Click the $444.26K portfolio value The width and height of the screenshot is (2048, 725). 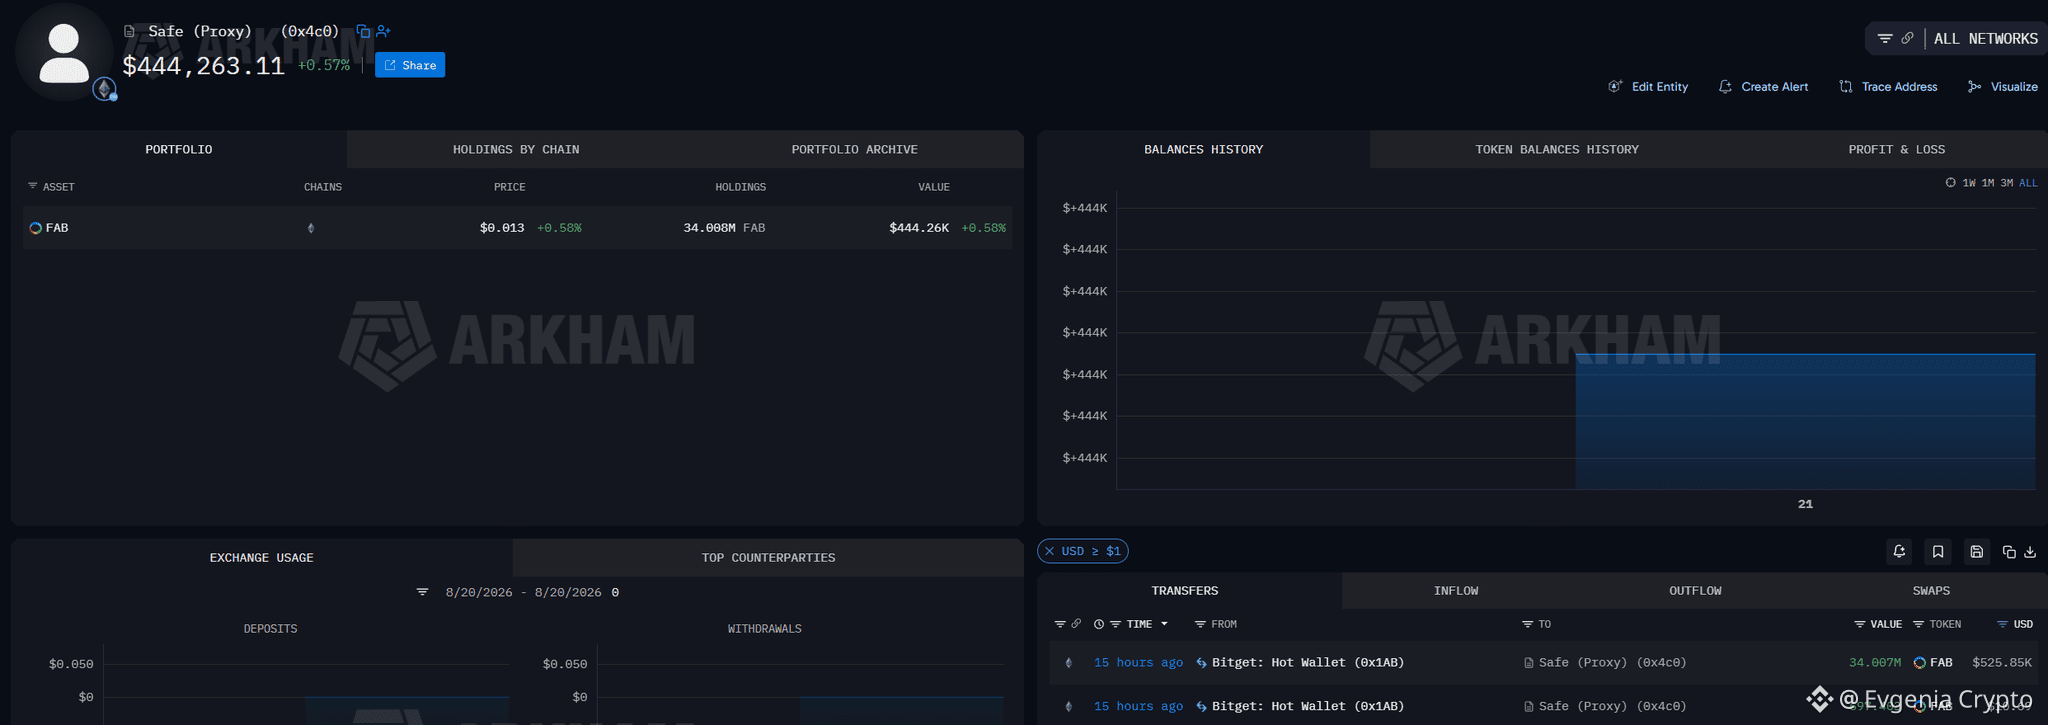pyautogui.click(x=919, y=228)
